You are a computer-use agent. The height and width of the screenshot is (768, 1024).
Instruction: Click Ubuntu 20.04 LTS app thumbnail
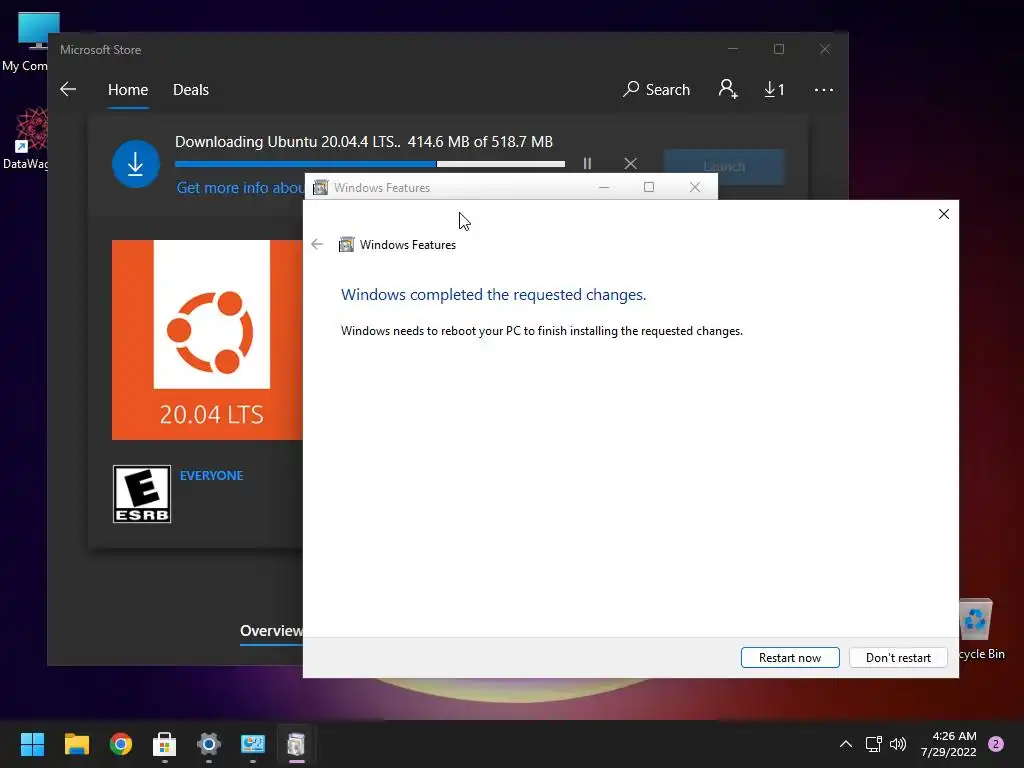pos(208,340)
